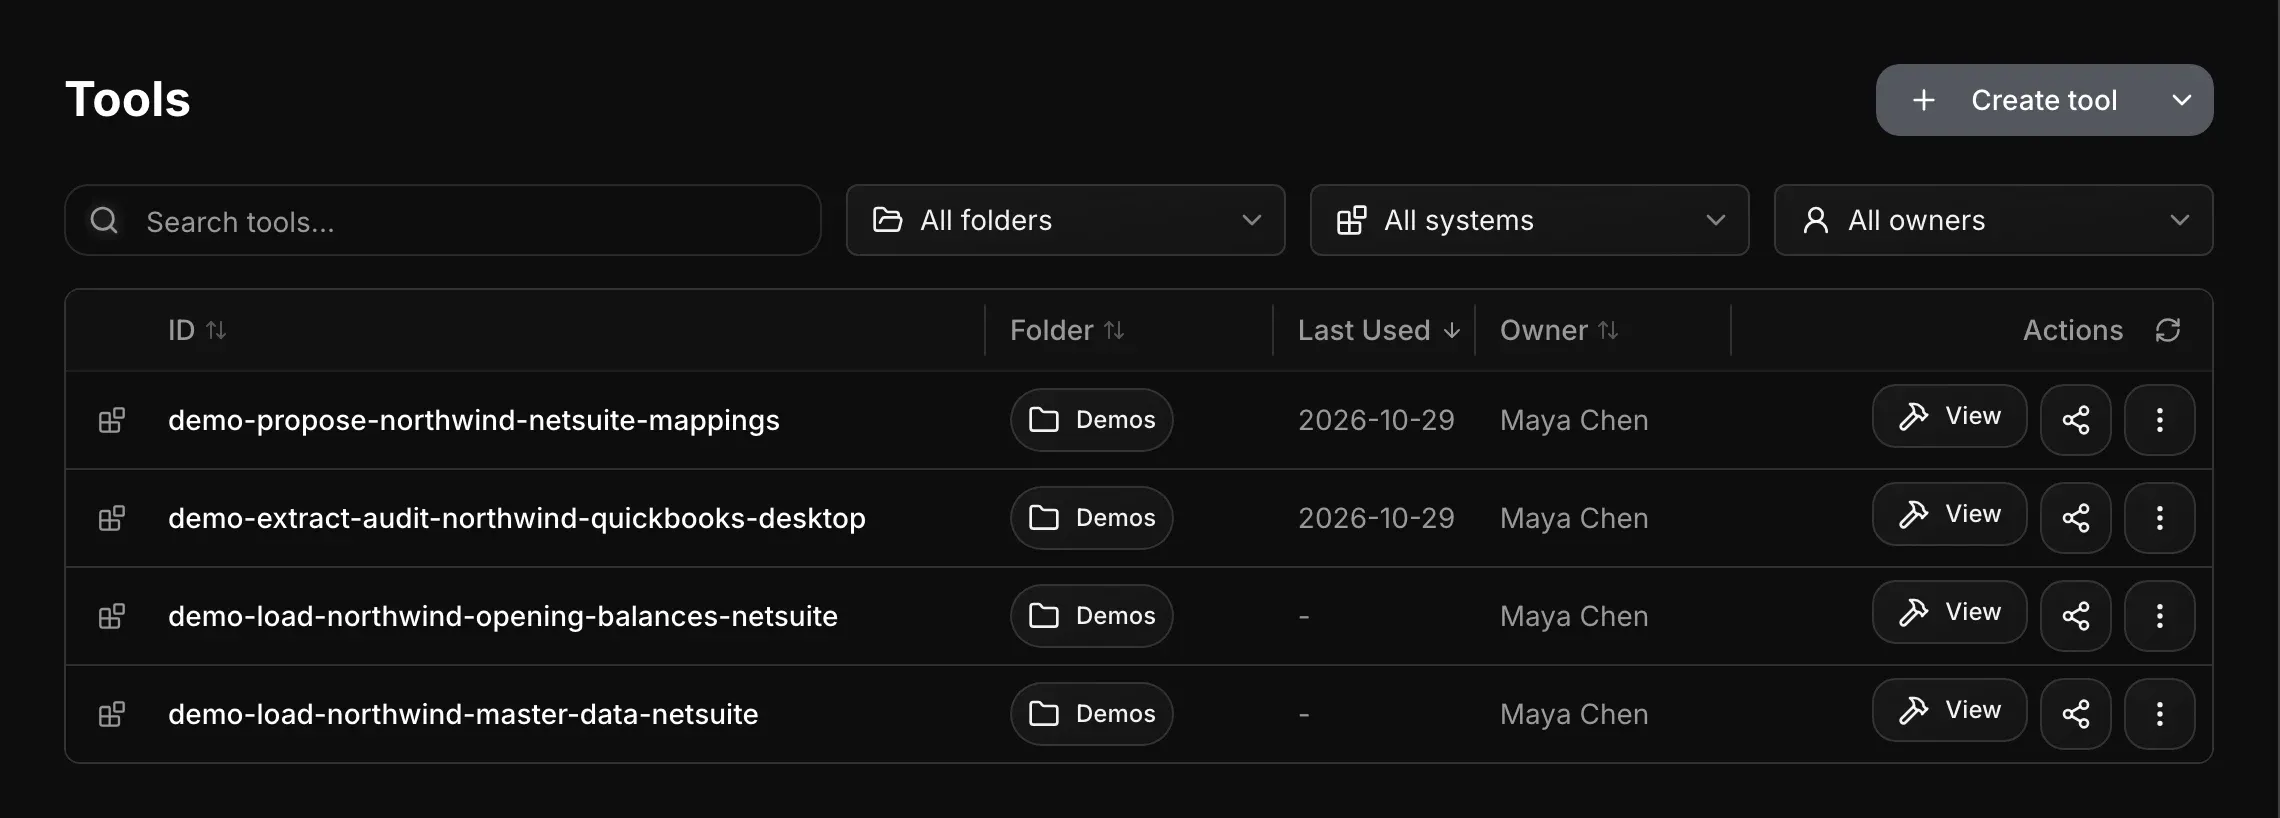Viewport: 2280px width, 818px height.
Task: Click the tool name demo-load-northwind-master-data-netsuite
Action: tap(463, 714)
